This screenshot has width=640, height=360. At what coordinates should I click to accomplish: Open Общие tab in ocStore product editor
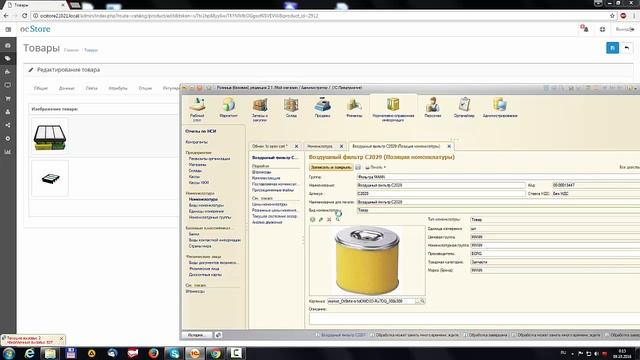41,88
